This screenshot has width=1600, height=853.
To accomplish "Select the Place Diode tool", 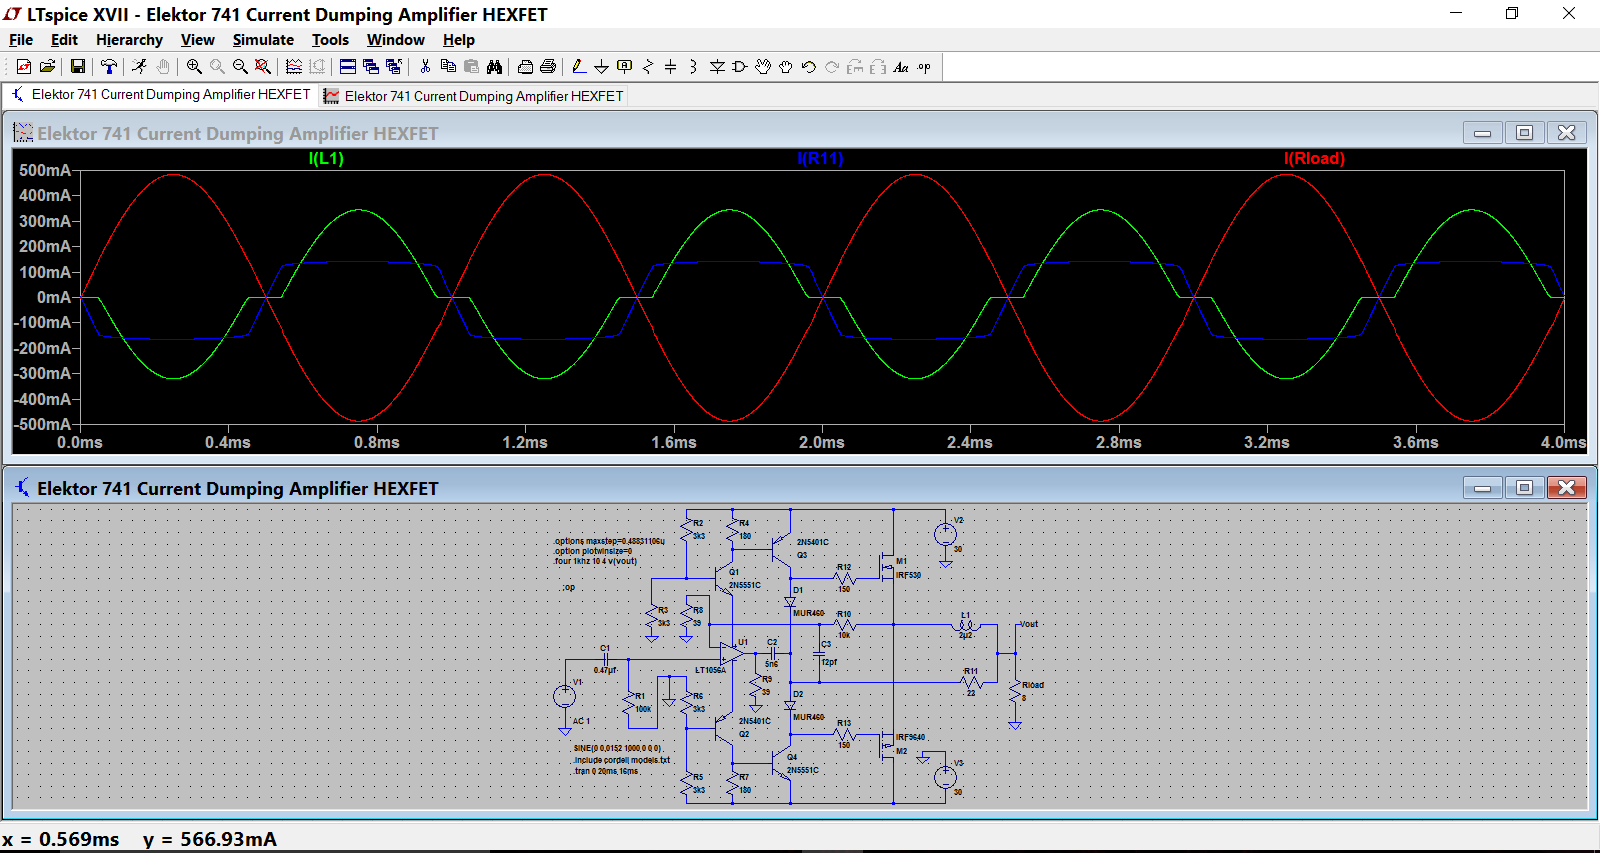I will pyautogui.click(x=717, y=67).
